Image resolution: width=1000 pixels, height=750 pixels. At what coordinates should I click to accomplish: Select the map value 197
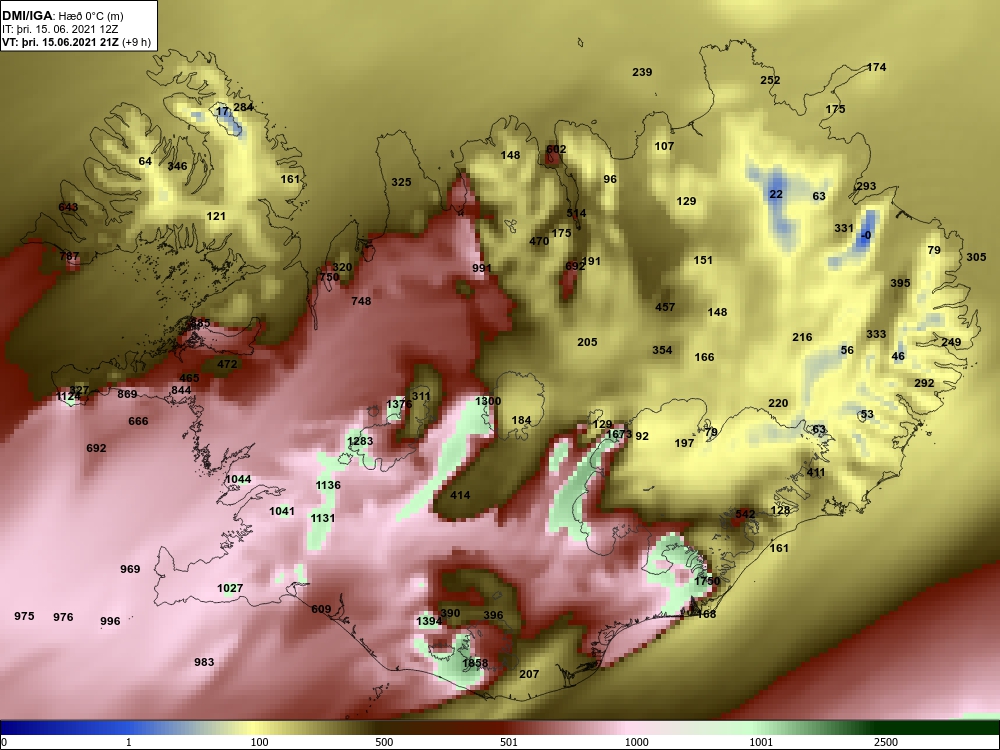pos(684,443)
